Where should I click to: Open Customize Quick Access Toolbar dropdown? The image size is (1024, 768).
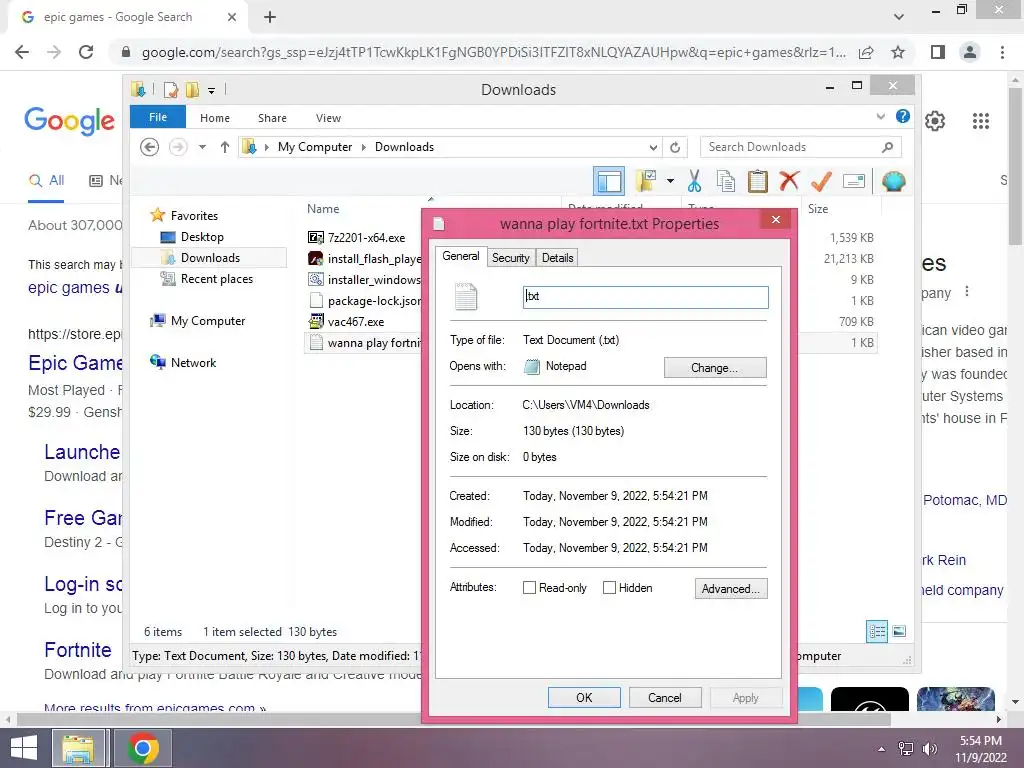click(x=211, y=91)
